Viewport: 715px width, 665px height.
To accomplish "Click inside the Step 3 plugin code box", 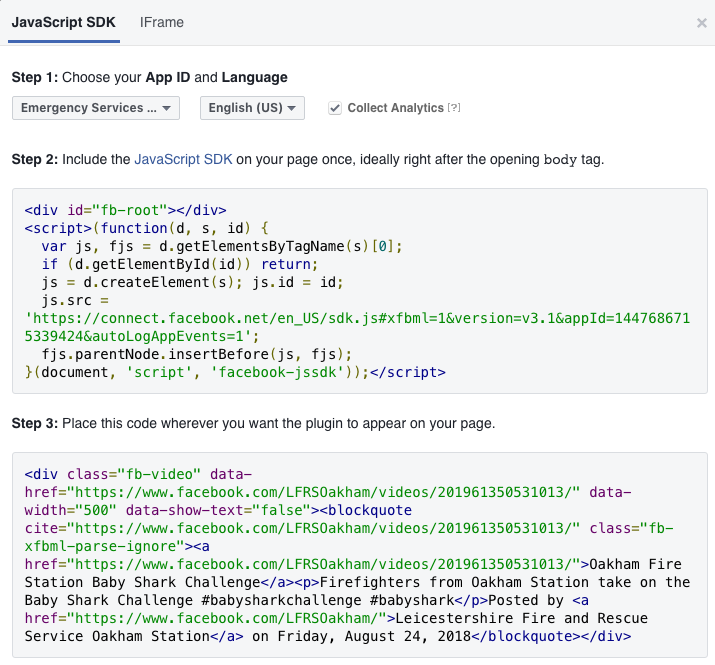I will coord(360,555).
